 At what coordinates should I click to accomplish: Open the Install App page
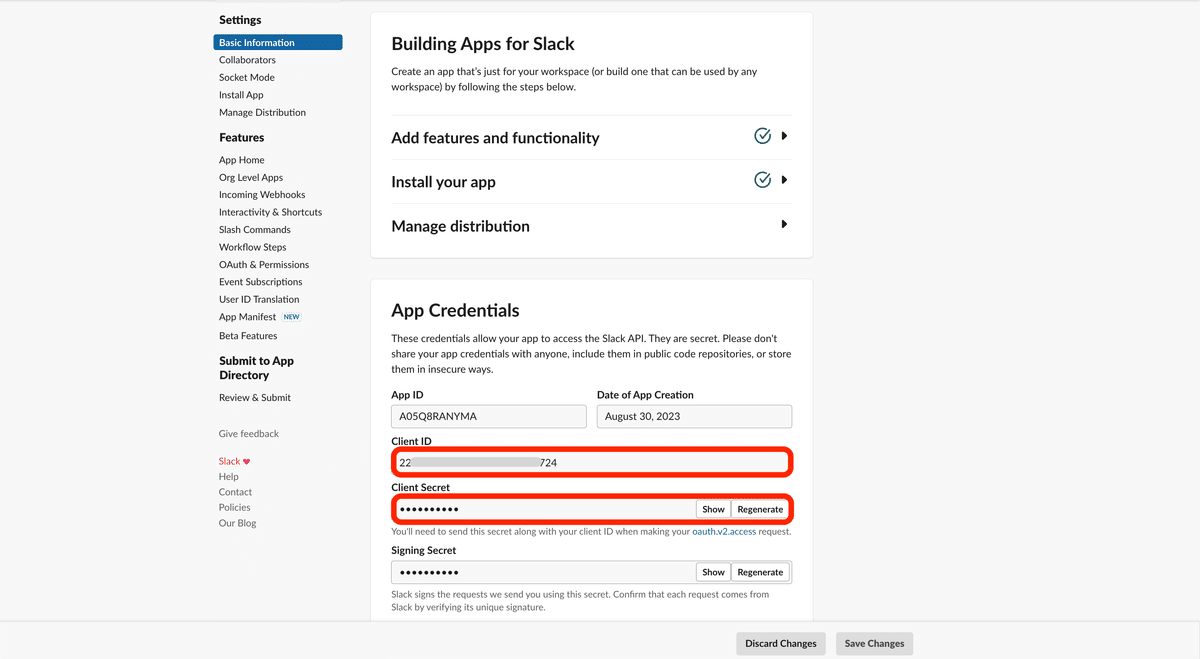pos(241,95)
